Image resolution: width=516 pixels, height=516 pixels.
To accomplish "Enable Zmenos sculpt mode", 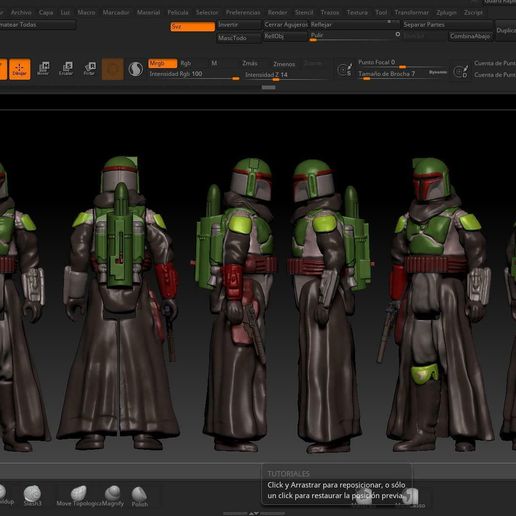I will (x=284, y=64).
